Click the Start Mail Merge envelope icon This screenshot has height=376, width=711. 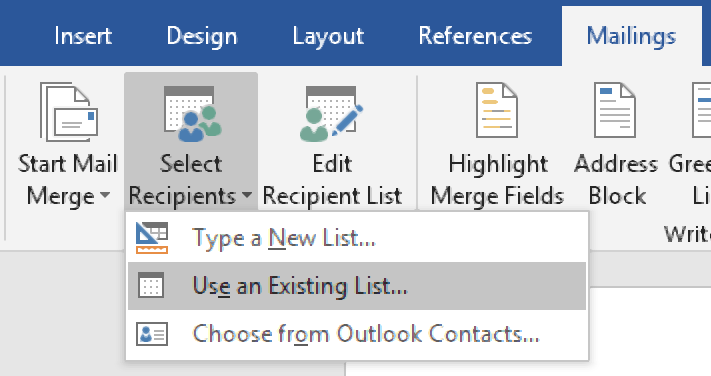coord(69,112)
